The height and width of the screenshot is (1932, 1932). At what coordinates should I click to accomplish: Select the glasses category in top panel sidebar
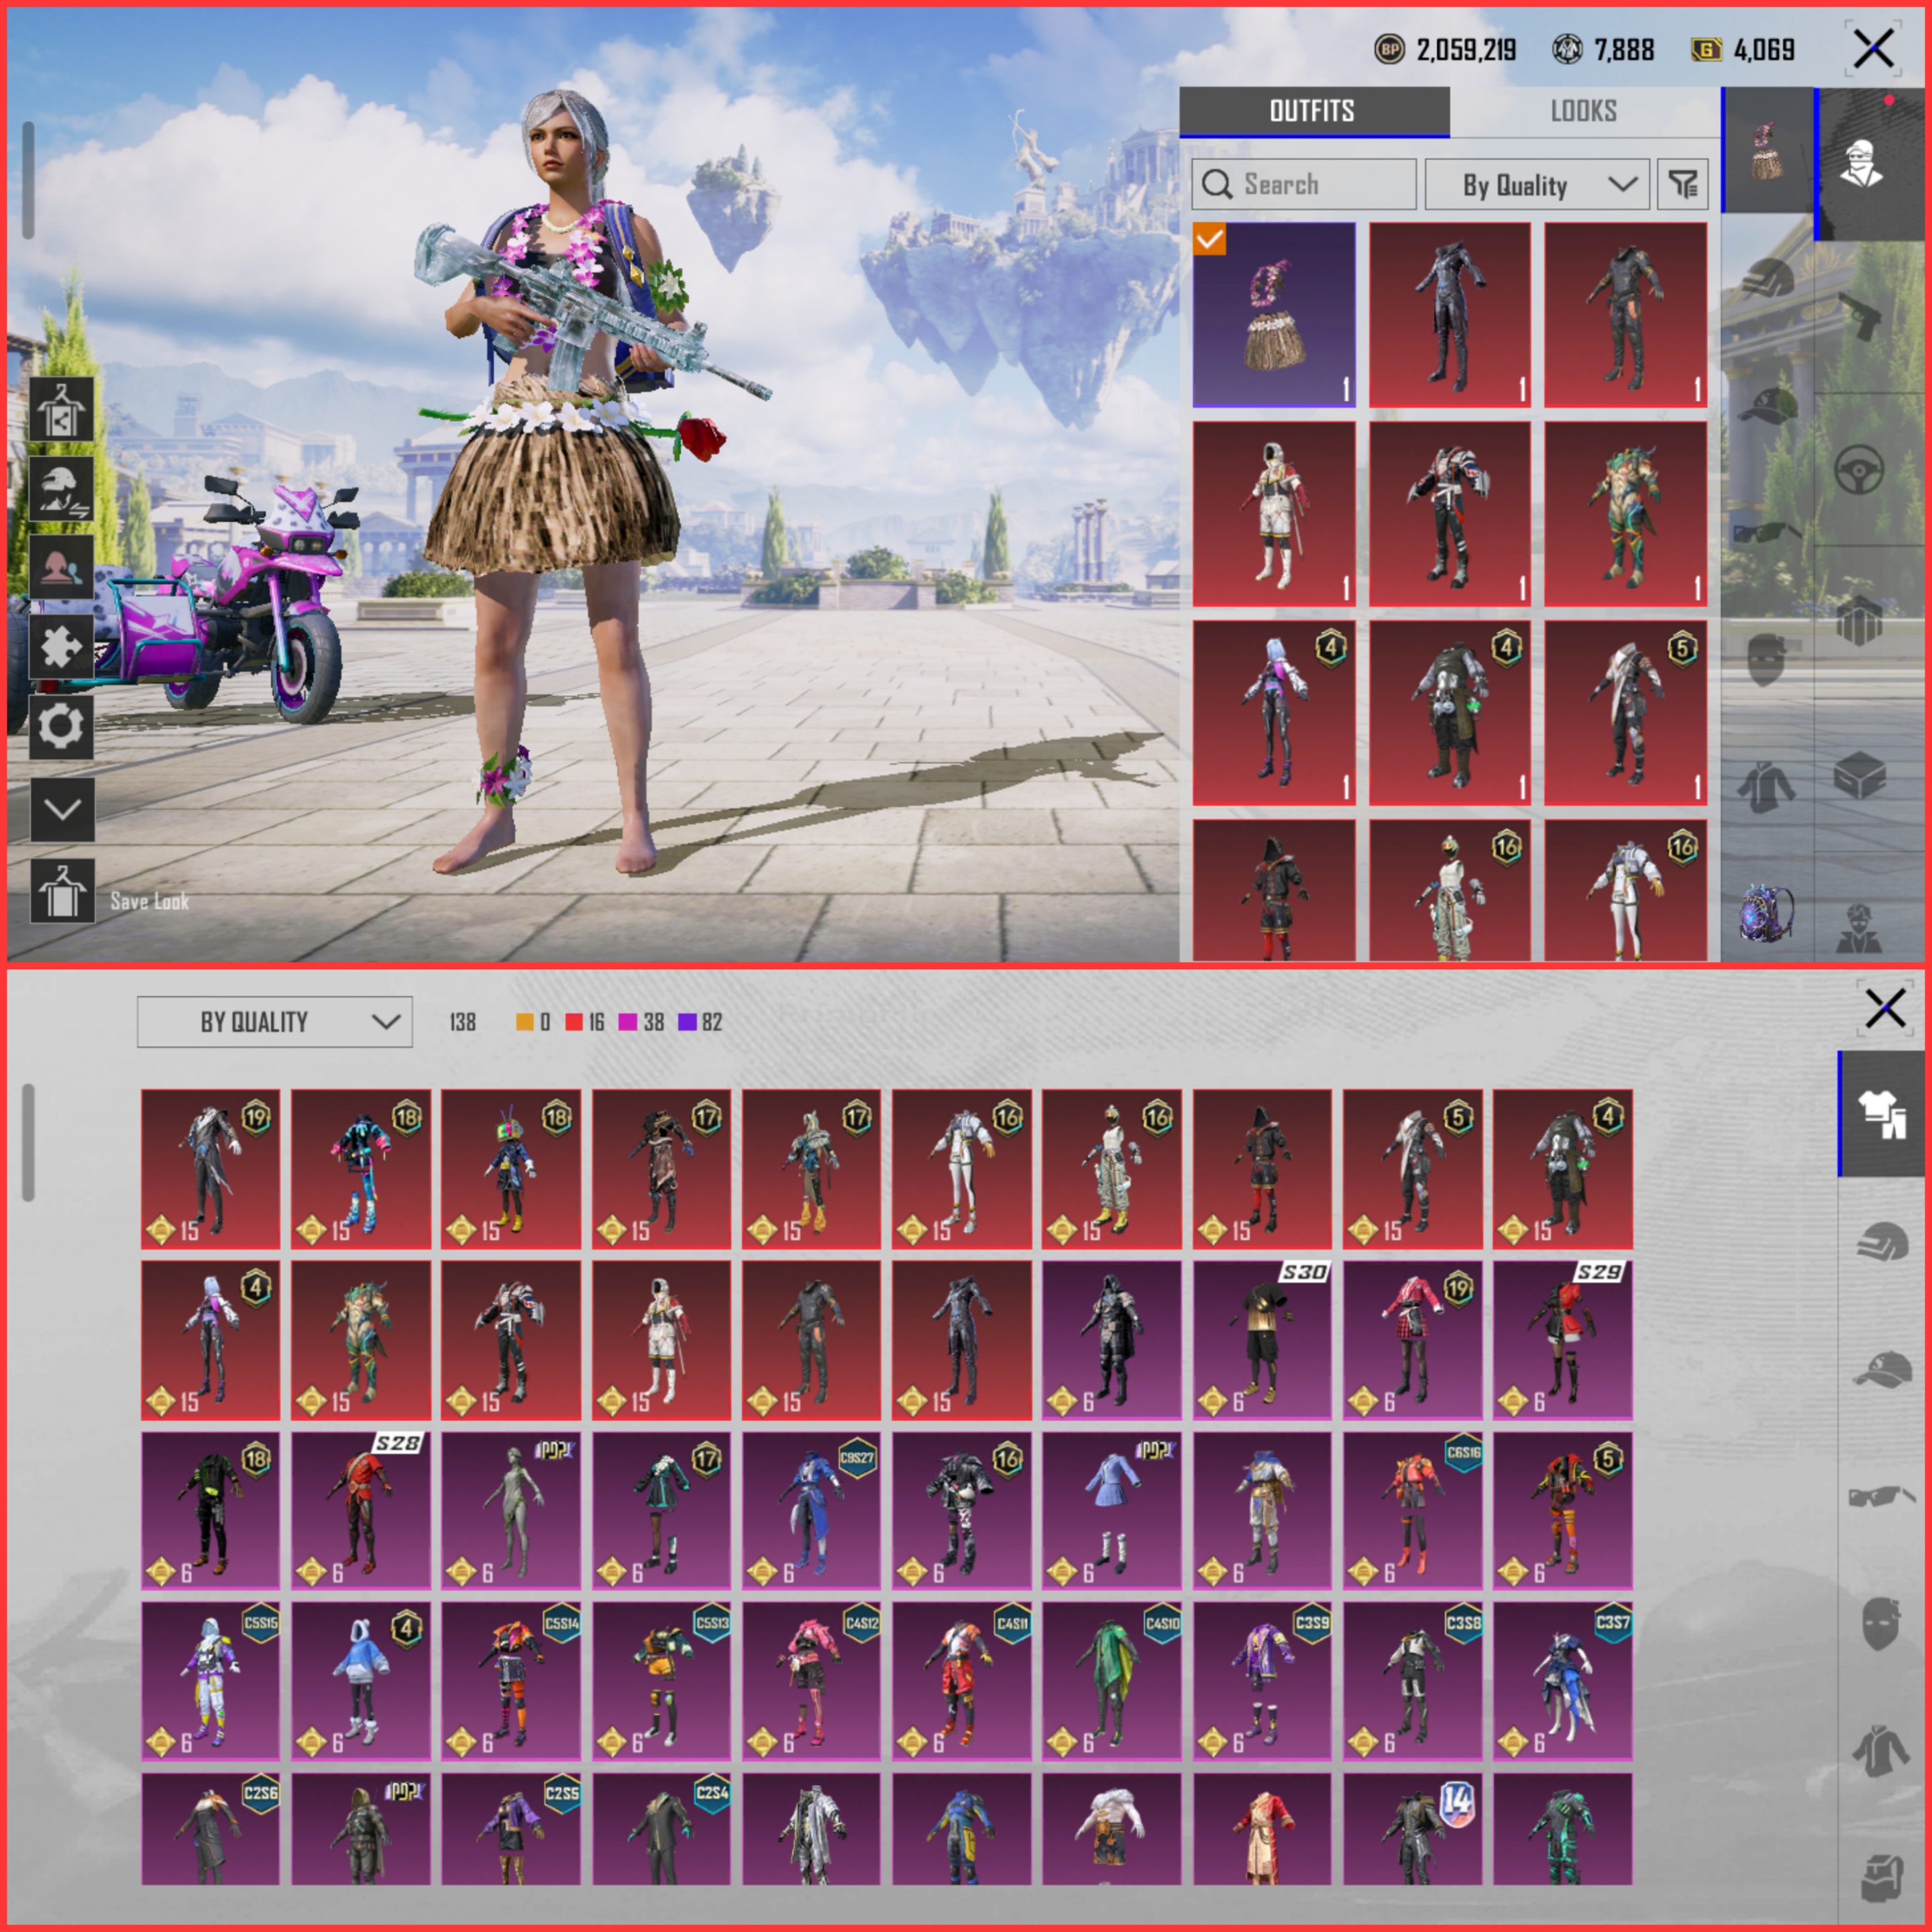point(1767,532)
